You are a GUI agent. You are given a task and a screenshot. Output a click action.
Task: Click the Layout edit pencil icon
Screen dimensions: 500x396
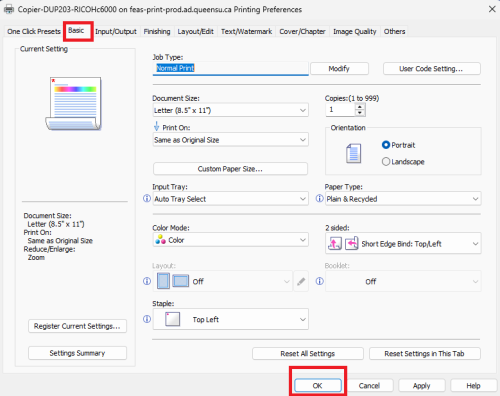[x=301, y=281]
